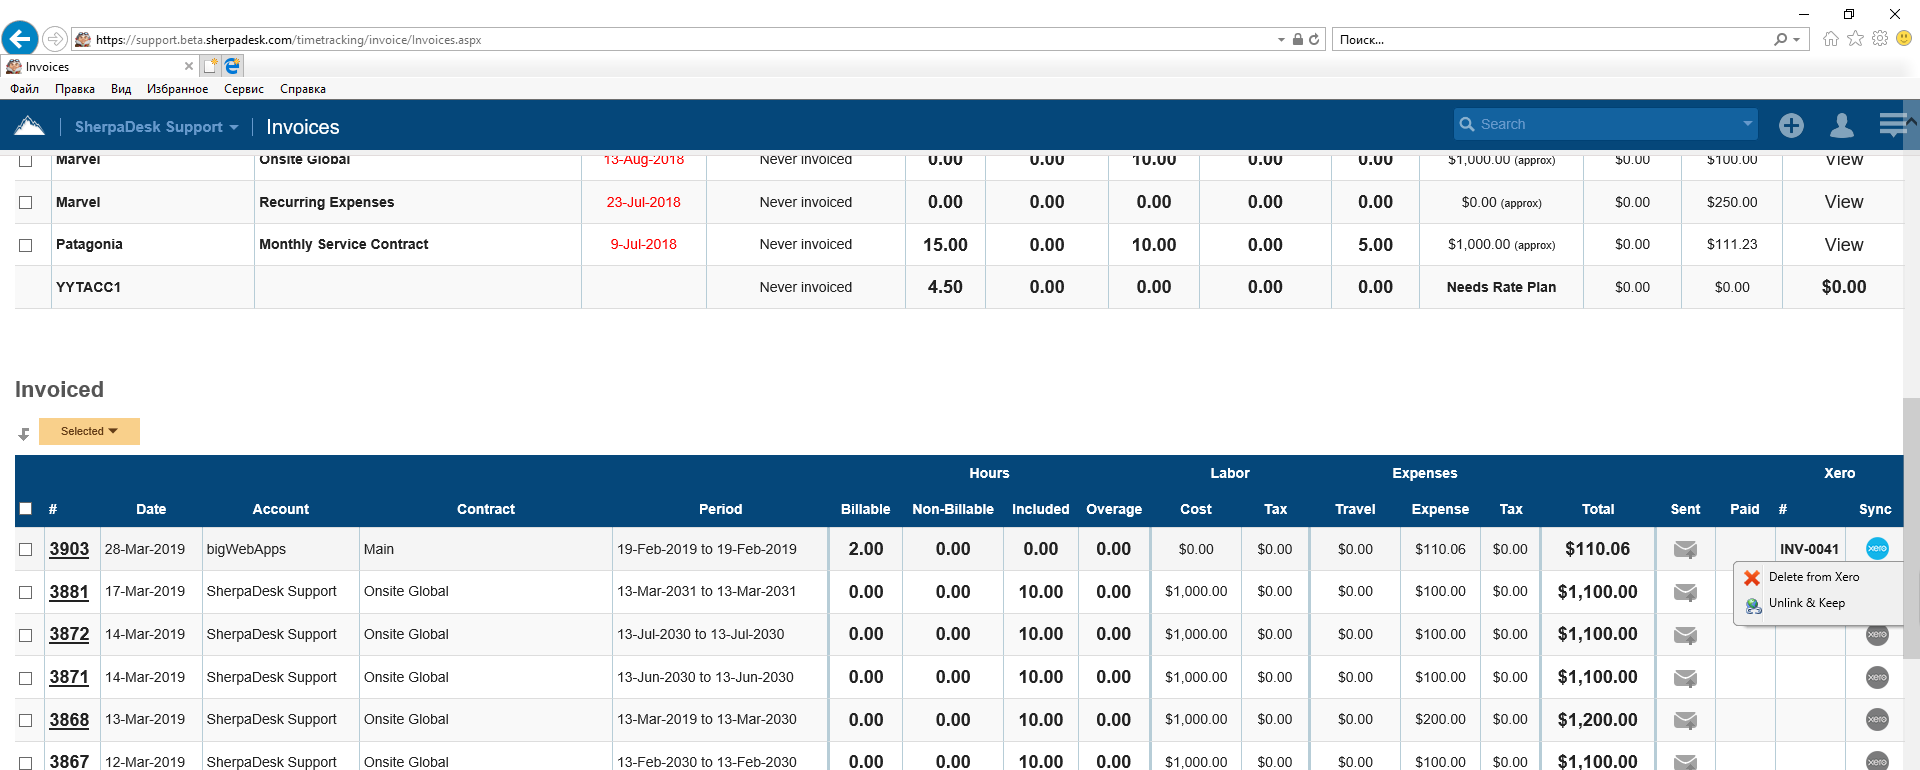Screen dimensions: 1920x770
Task: Open the user profile icon in header
Action: click(1841, 125)
